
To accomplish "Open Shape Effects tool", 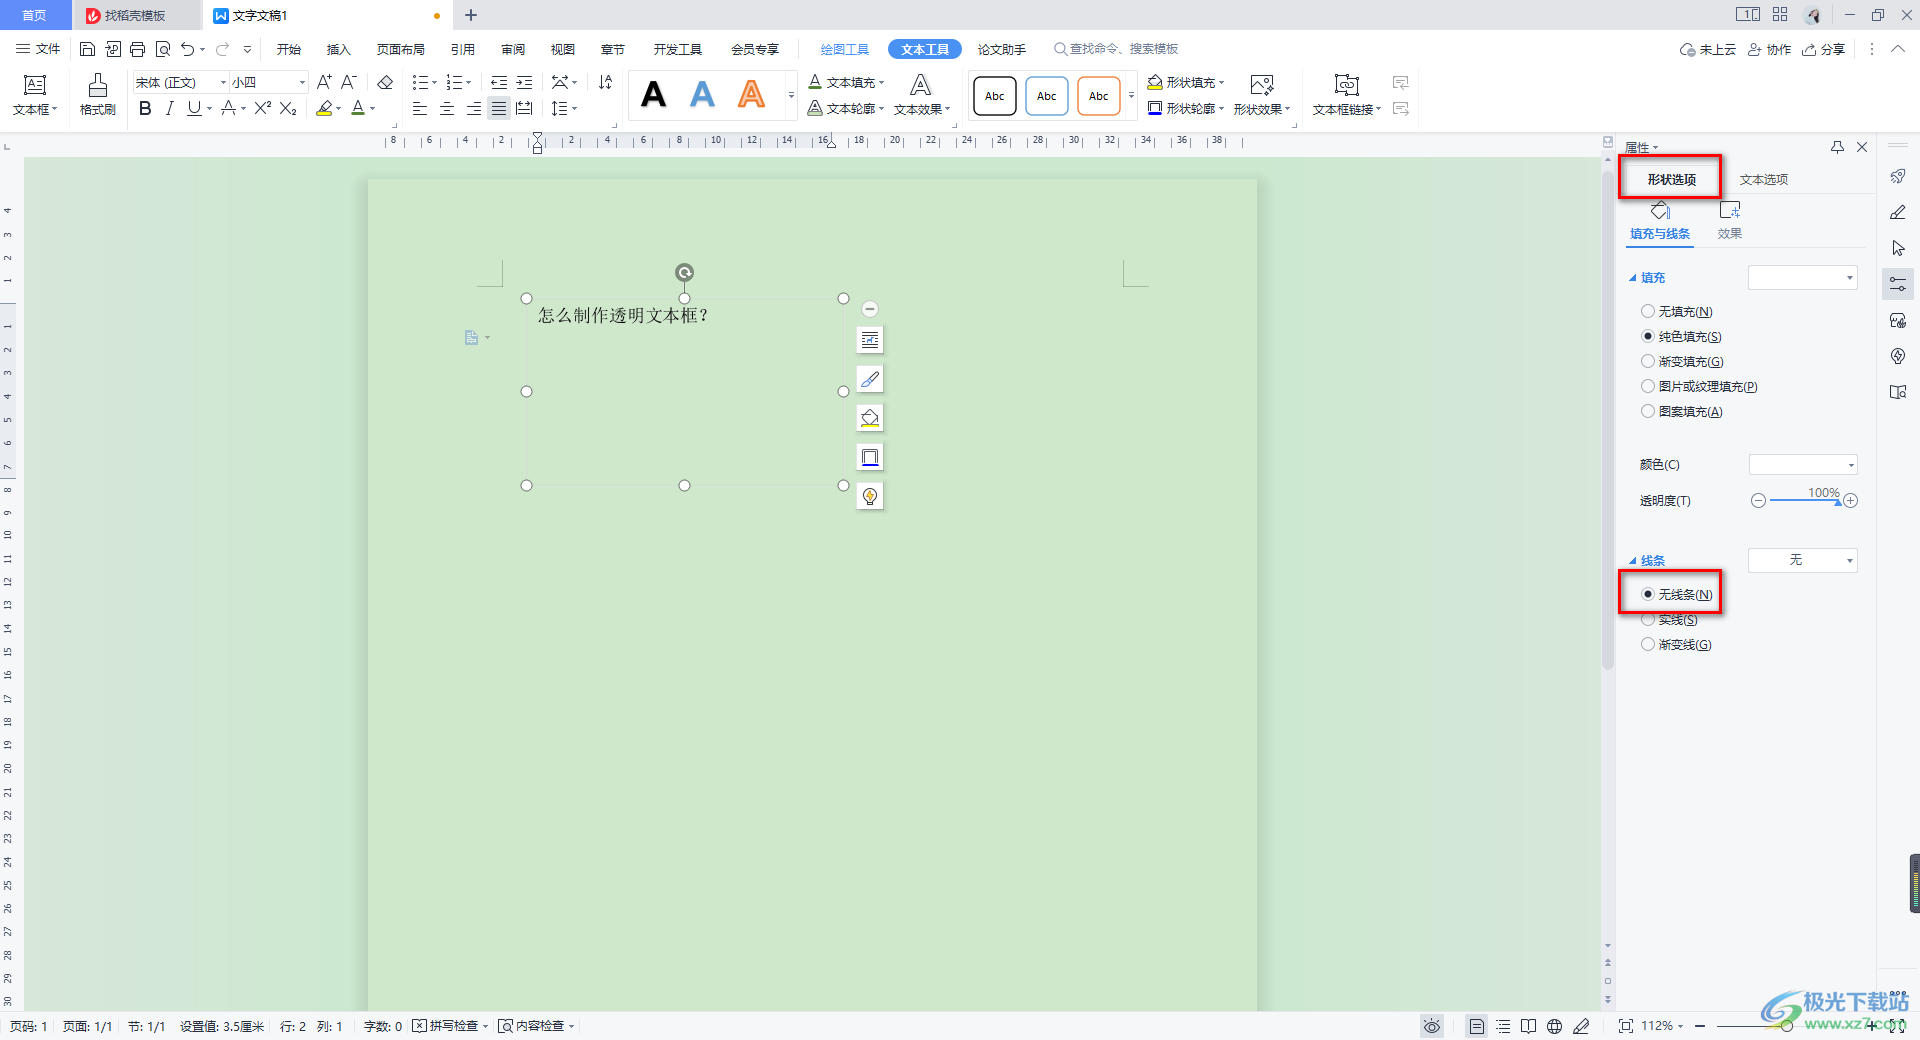I will coord(1262,95).
